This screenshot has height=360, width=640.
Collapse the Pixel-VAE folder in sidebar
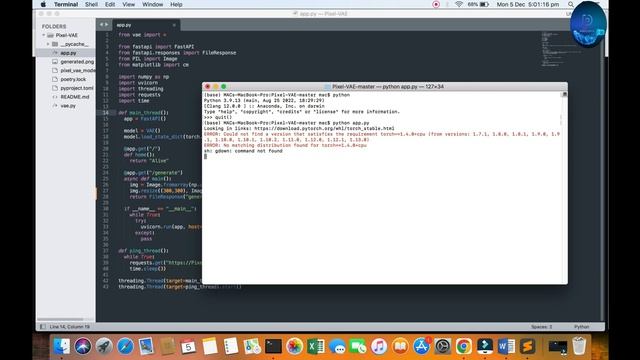point(44,36)
